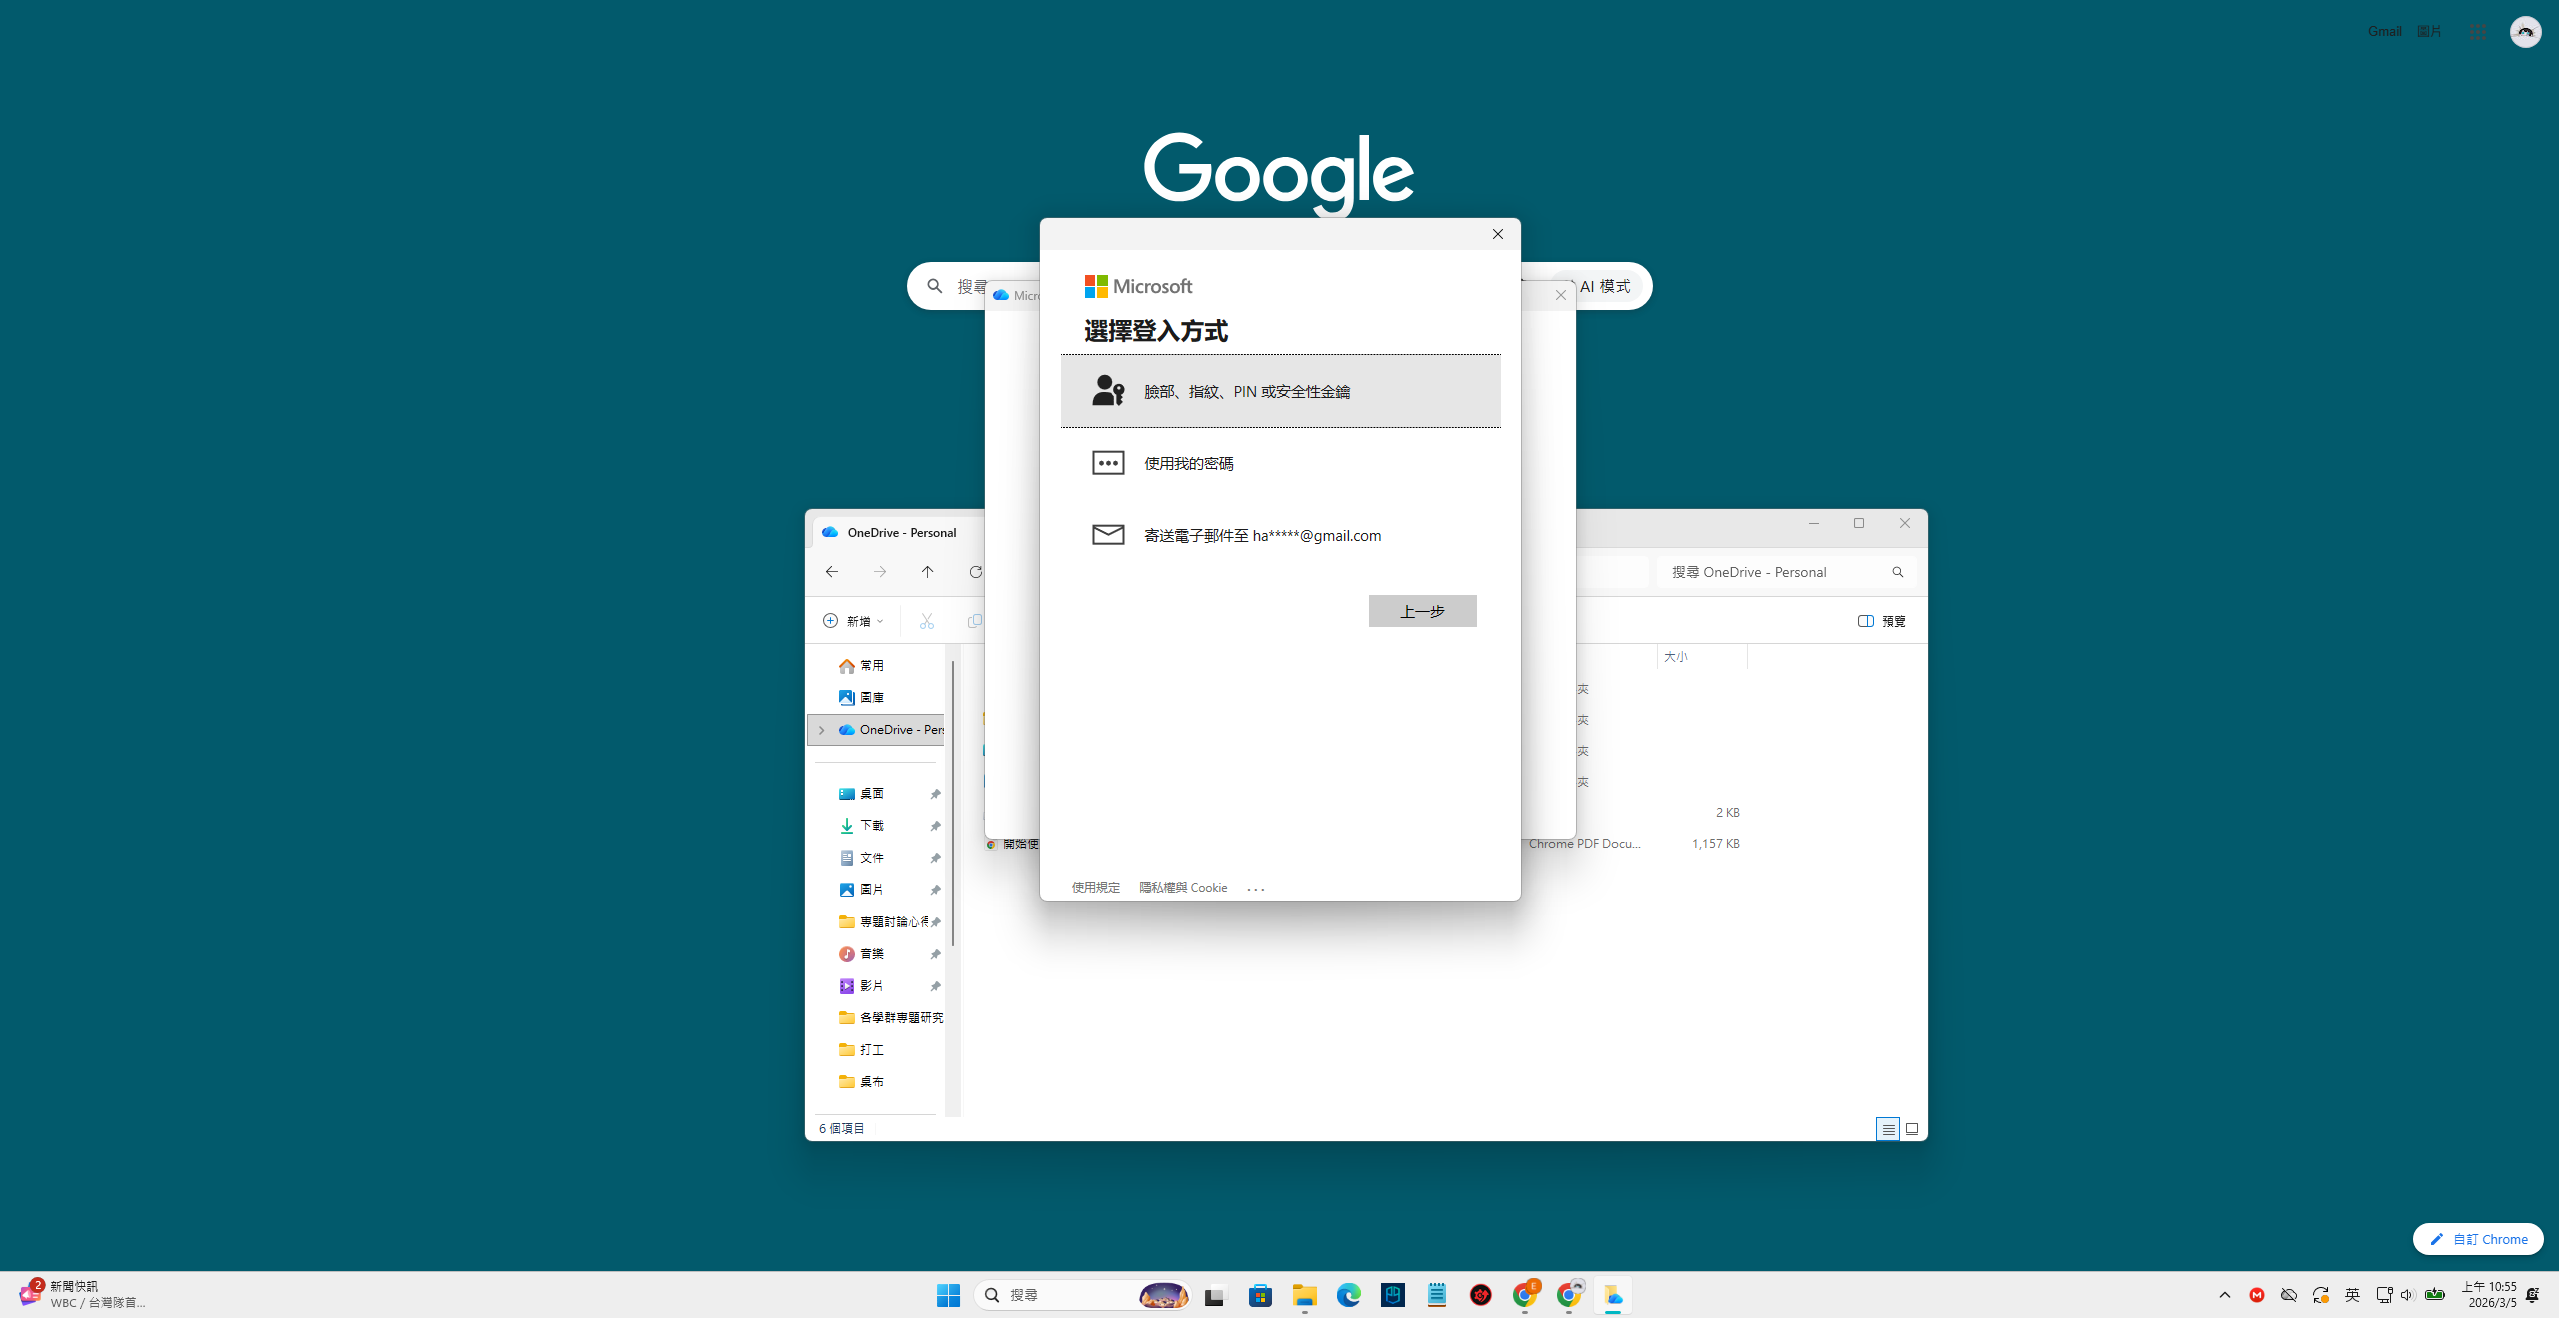The height and width of the screenshot is (1318, 2559).
Task: Click the navigation pane scrollbar in File Explorer
Action: pos(953,802)
